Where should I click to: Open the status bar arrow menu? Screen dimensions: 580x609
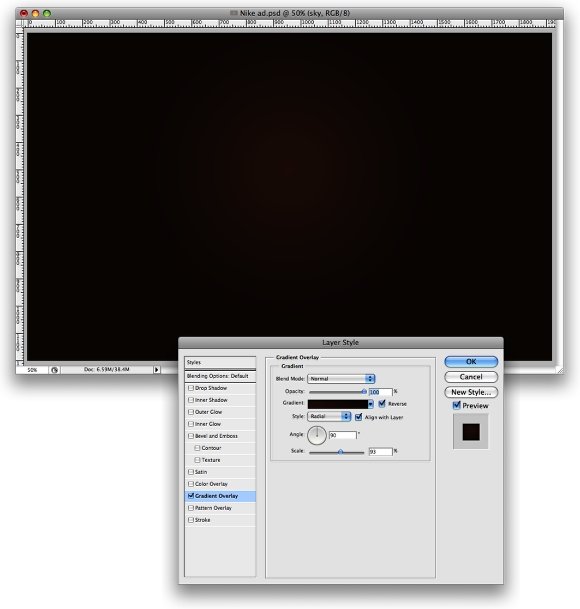pyautogui.click(x=157, y=370)
